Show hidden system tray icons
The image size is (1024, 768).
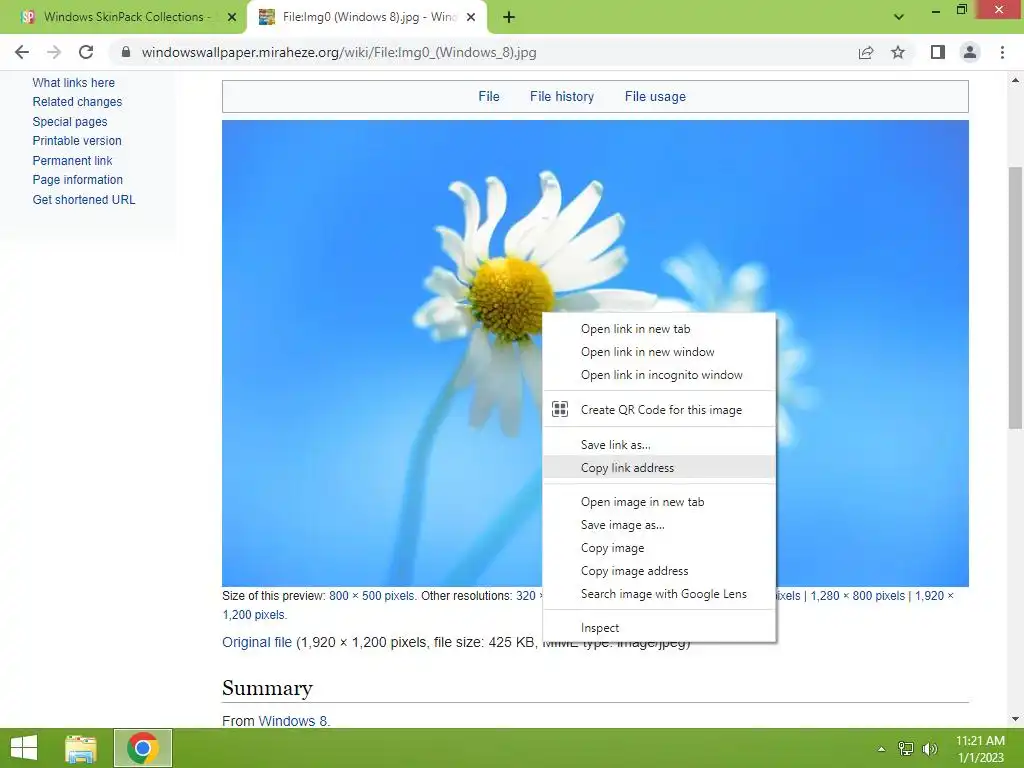[881, 749]
